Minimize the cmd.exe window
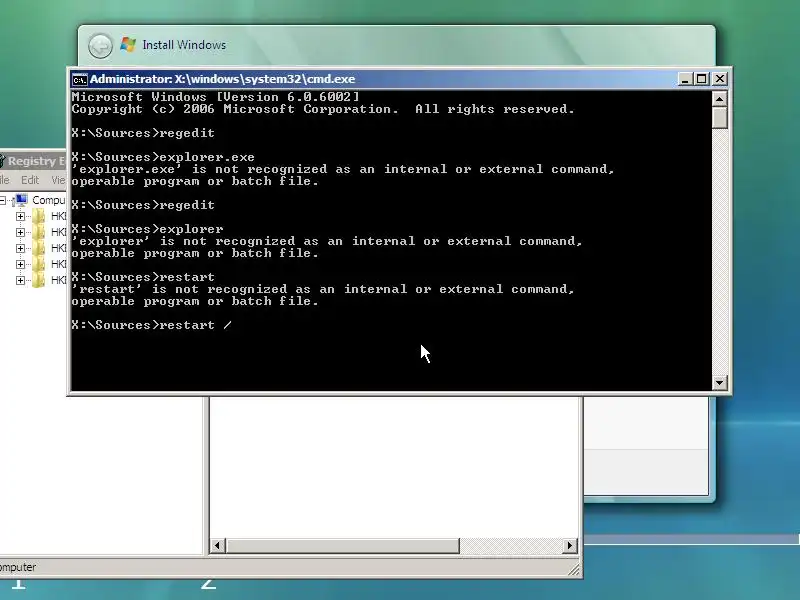This screenshot has height=600, width=800. (685, 79)
